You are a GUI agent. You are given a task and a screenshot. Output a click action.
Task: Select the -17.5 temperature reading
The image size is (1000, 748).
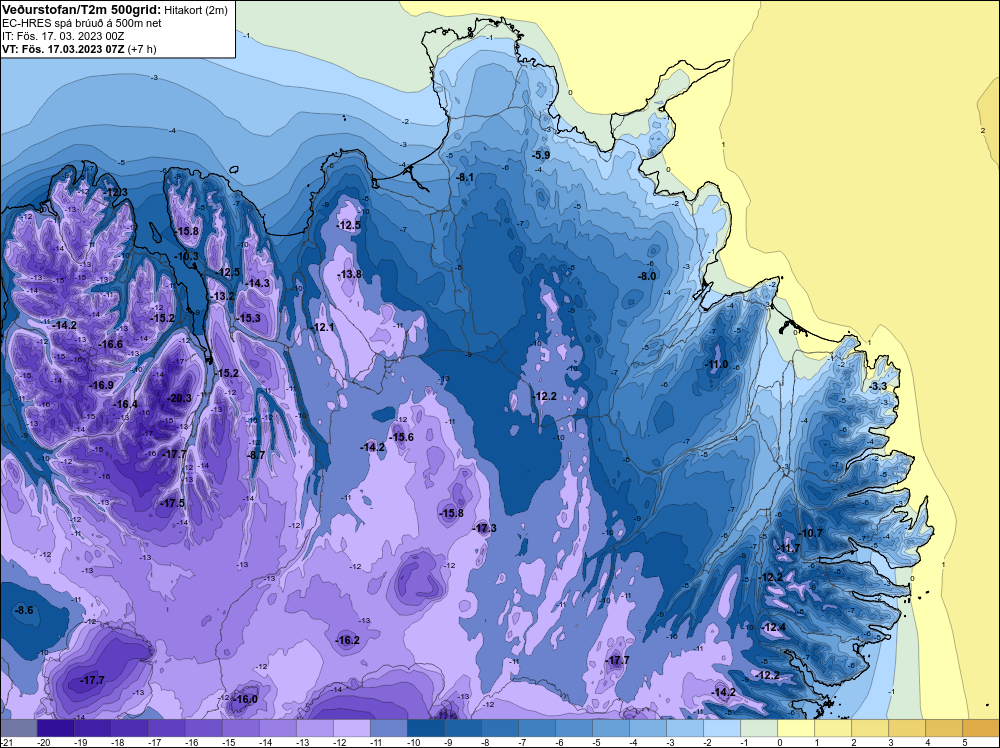(x=172, y=502)
